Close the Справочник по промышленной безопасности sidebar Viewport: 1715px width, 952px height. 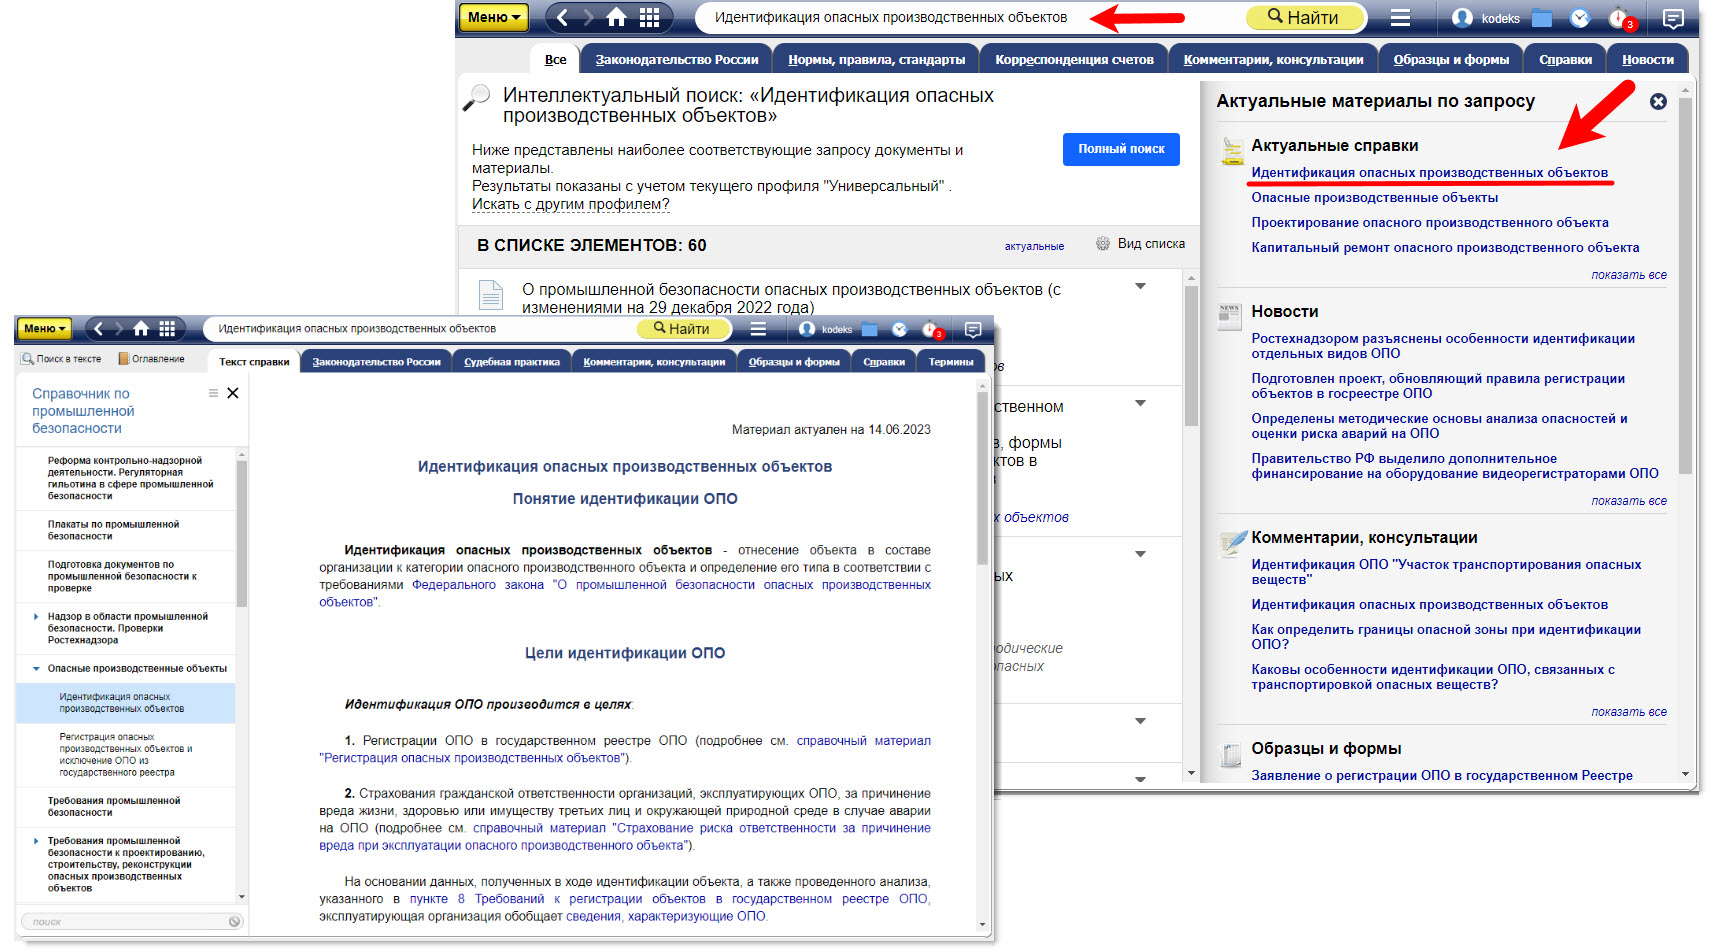[x=233, y=393]
